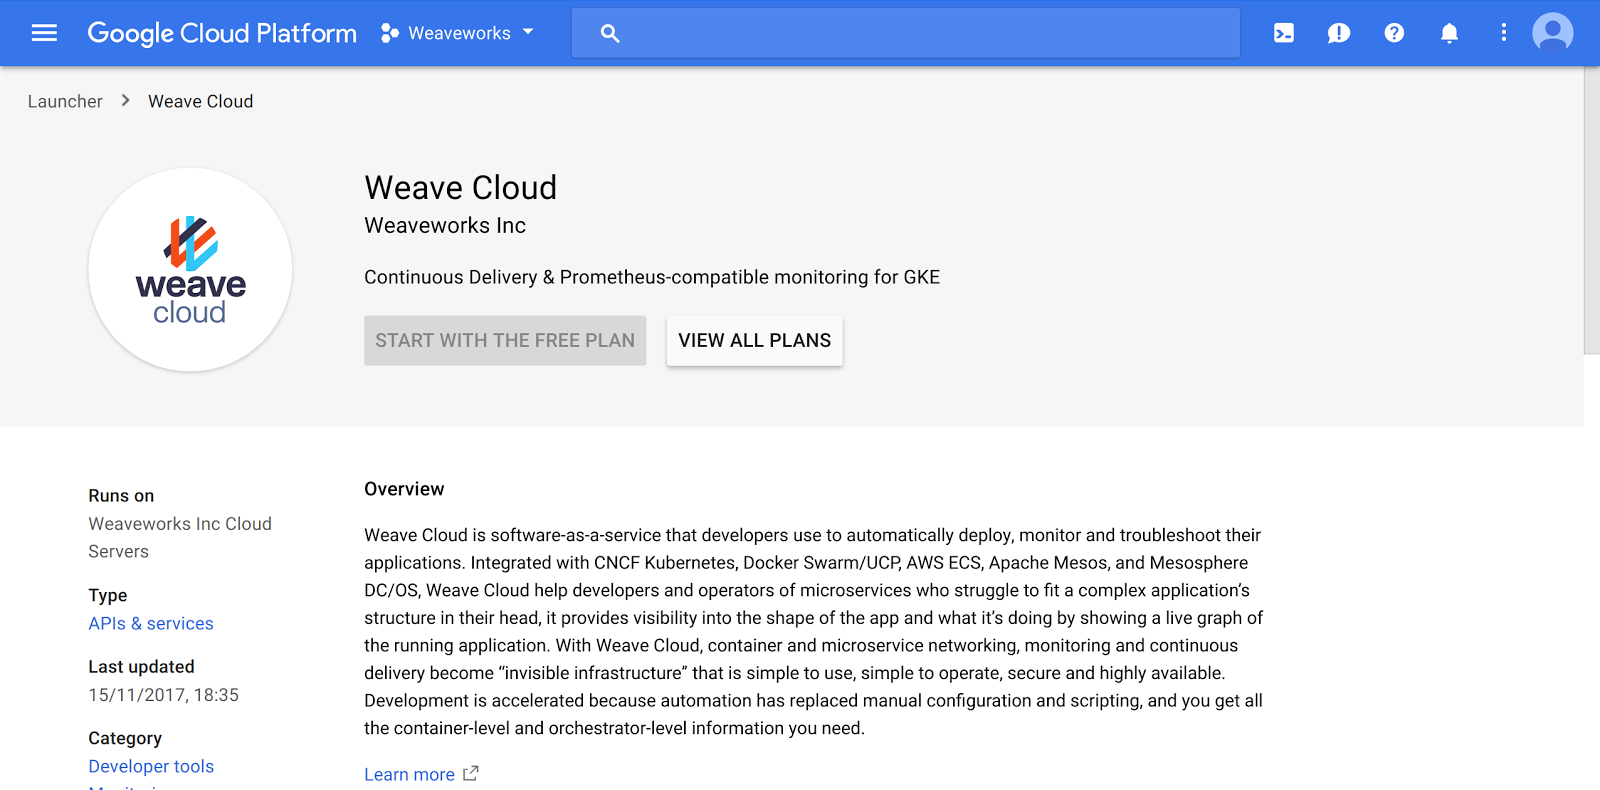The width and height of the screenshot is (1600, 790).
Task: Open the Weaveworks project selector dropdown
Action: (458, 33)
